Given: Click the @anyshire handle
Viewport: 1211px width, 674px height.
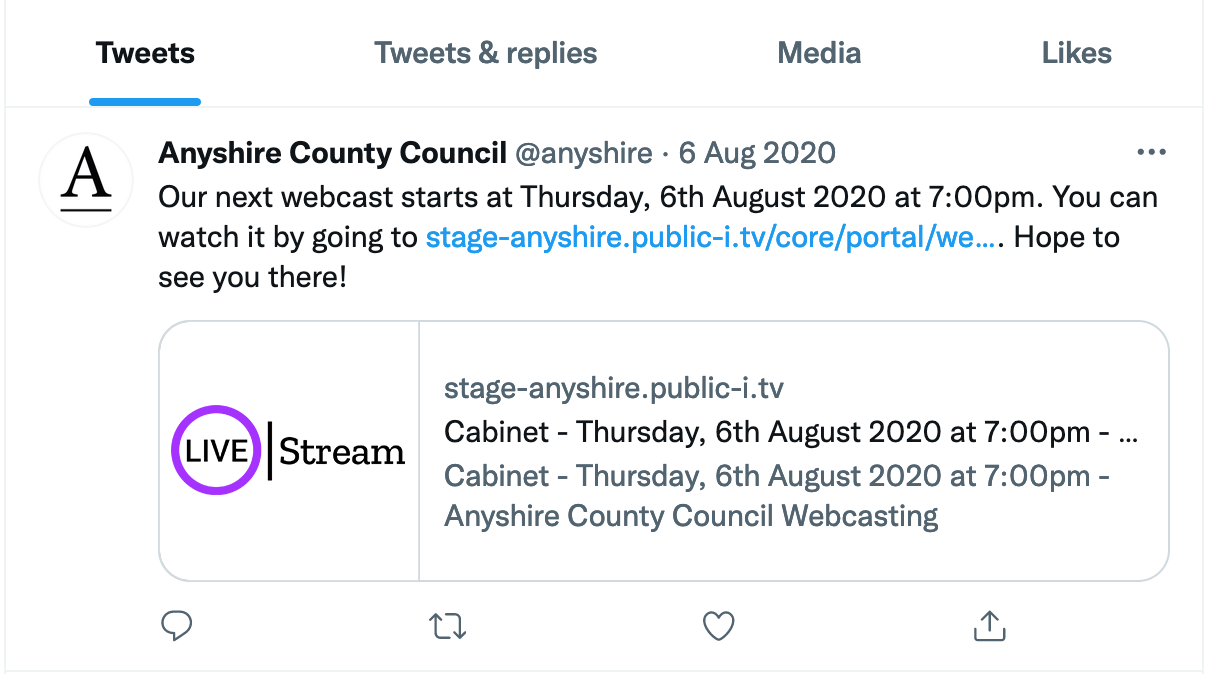Looking at the screenshot, I should 583,153.
